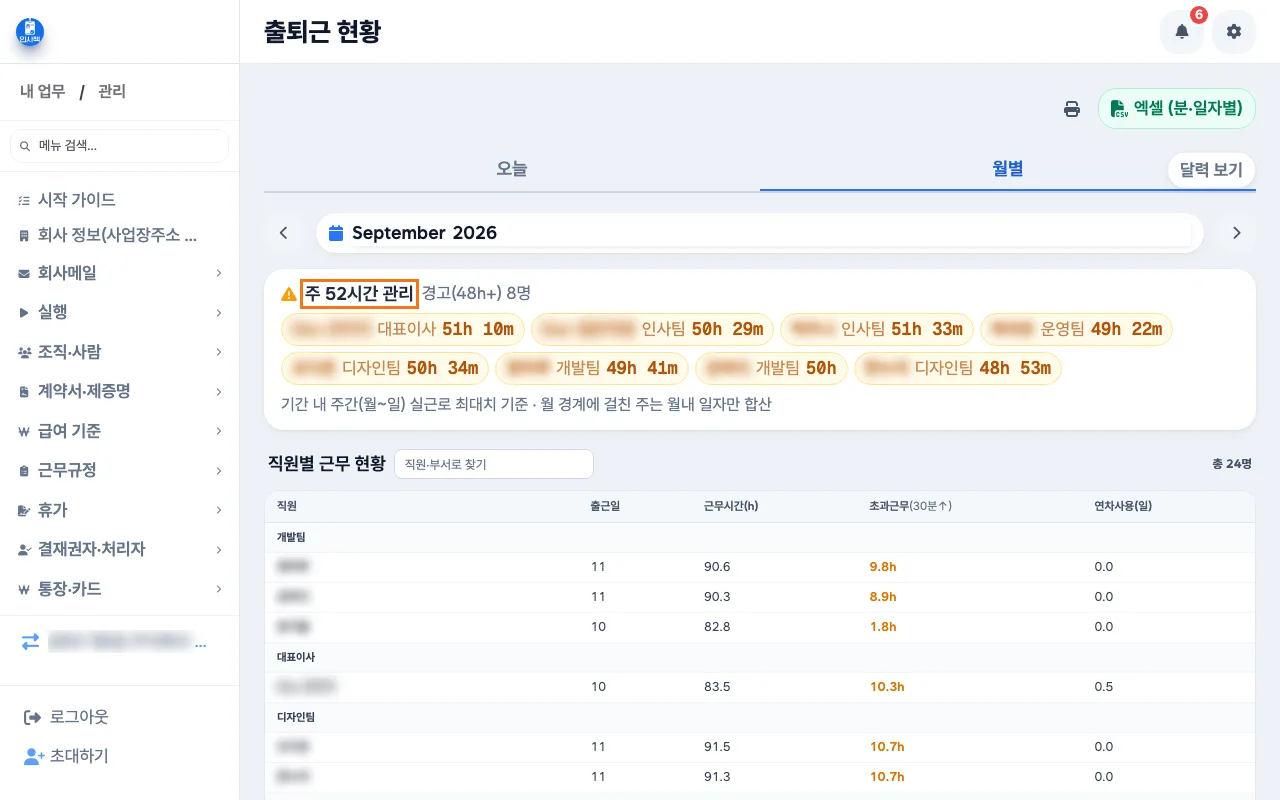Click the 초대하기 add-person icon
Image resolution: width=1280 pixels, height=800 pixels.
click(33, 756)
